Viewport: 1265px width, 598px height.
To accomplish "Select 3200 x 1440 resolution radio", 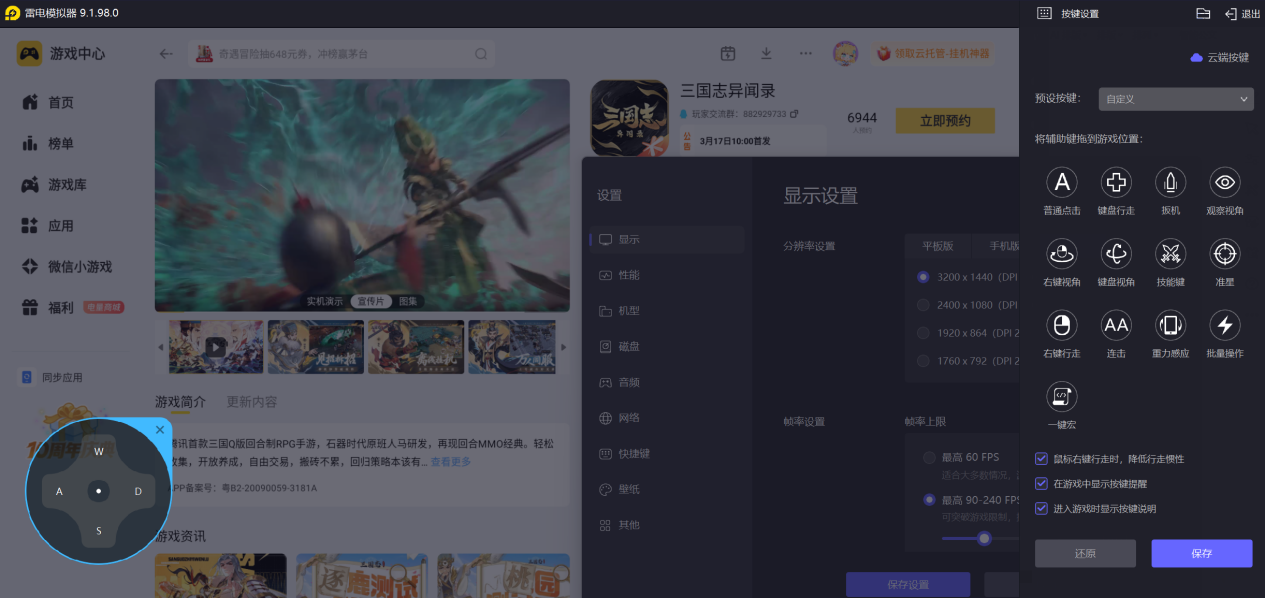I will [x=923, y=277].
